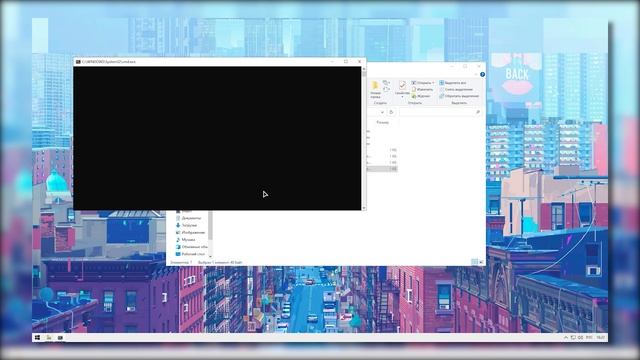Open the Windows Start menu
Viewport: 640px width, 360px height.
[x=38, y=338]
